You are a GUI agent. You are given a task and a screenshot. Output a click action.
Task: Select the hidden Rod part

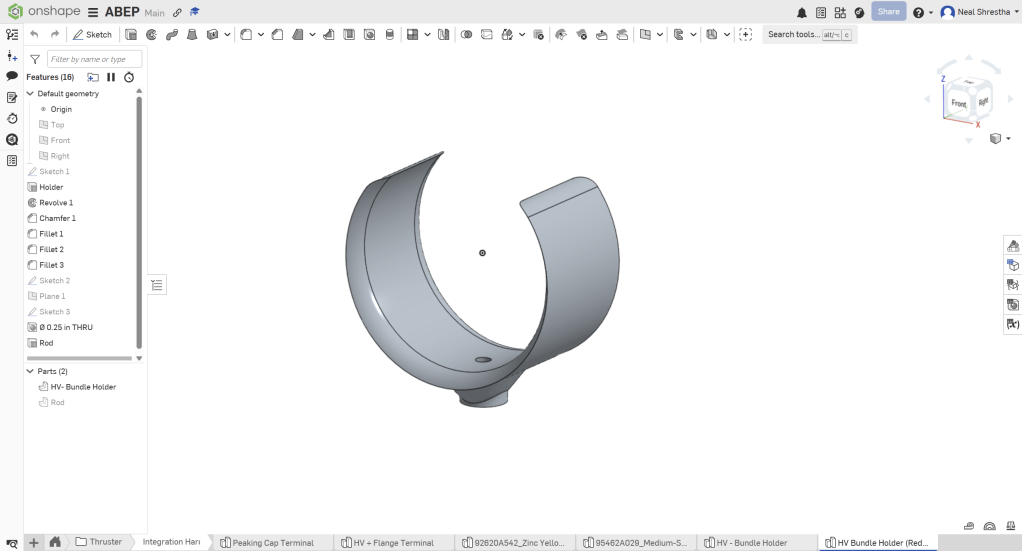pyautogui.click(x=57, y=402)
